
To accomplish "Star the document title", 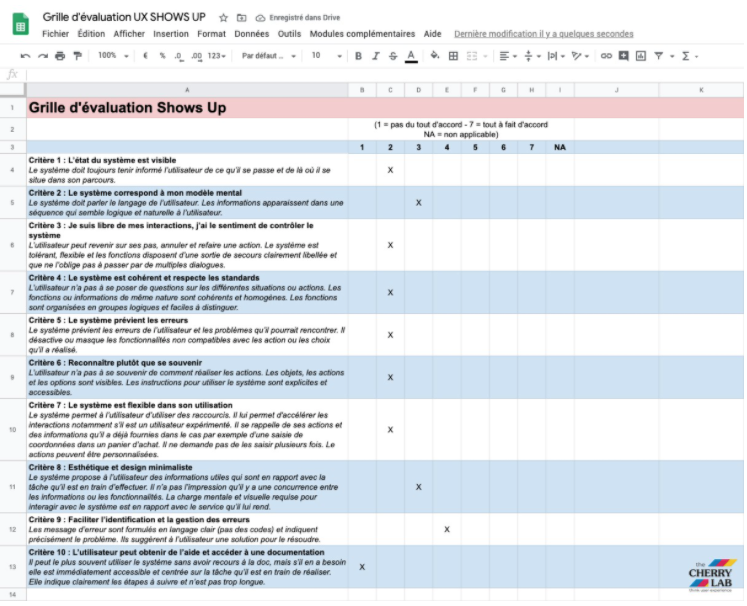I will pyautogui.click(x=223, y=18).
